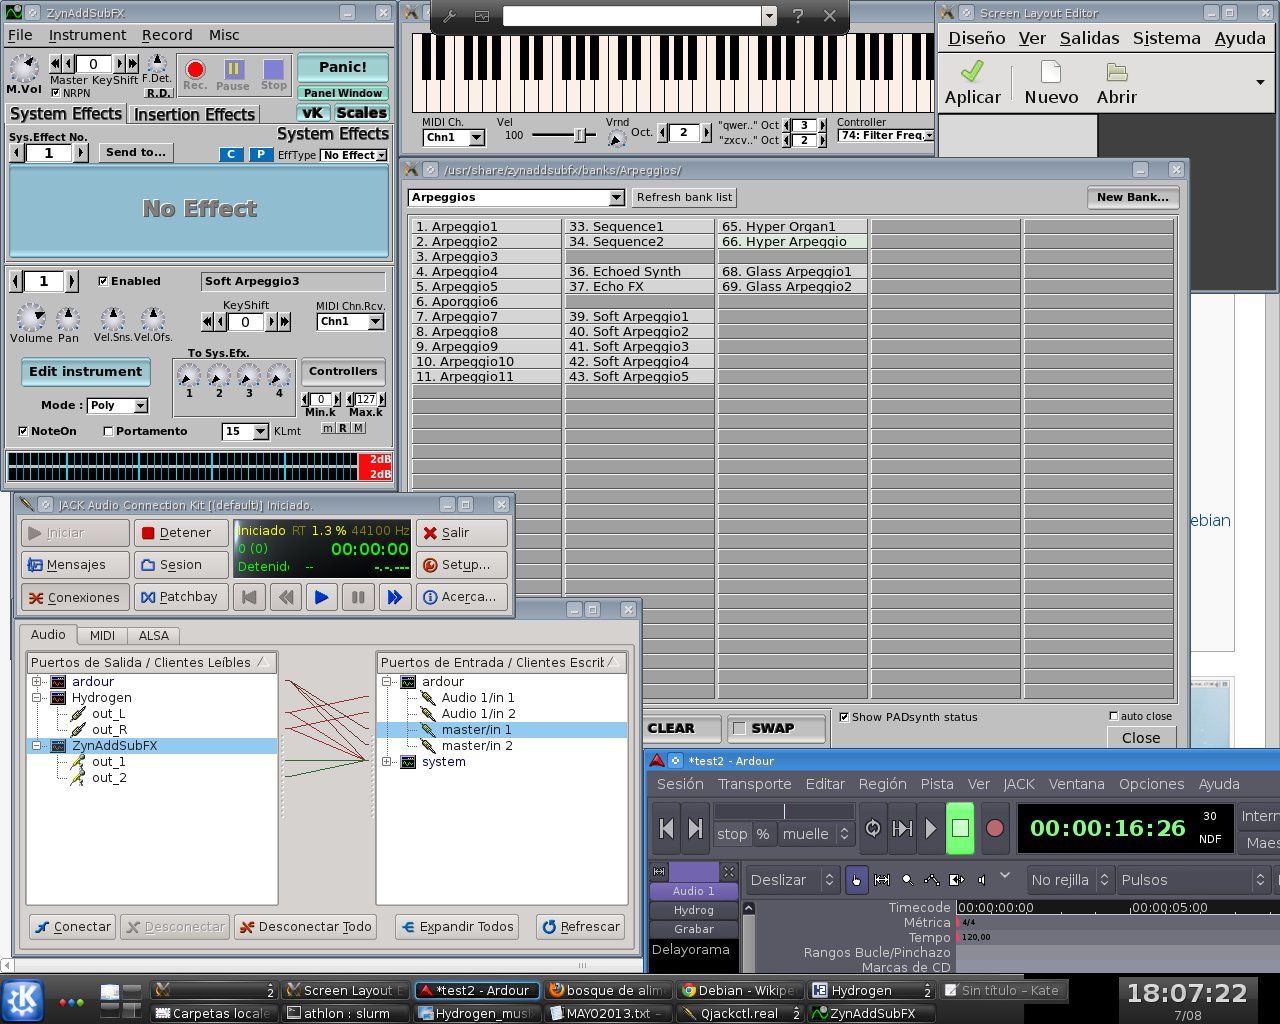The image size is (1280, 1024).
Task: Click the Vel velocity slider on virtual keyboard
Action: [x=563, y=135]
